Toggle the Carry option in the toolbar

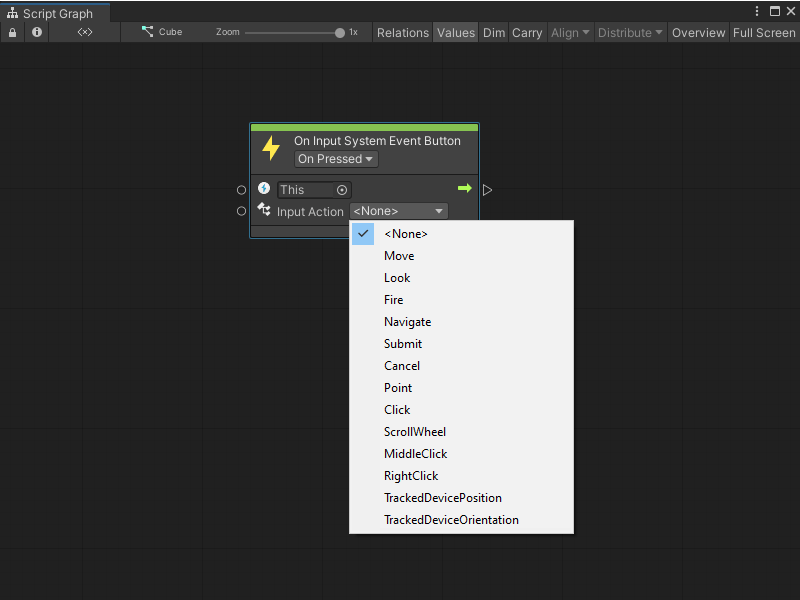point(527,32)
